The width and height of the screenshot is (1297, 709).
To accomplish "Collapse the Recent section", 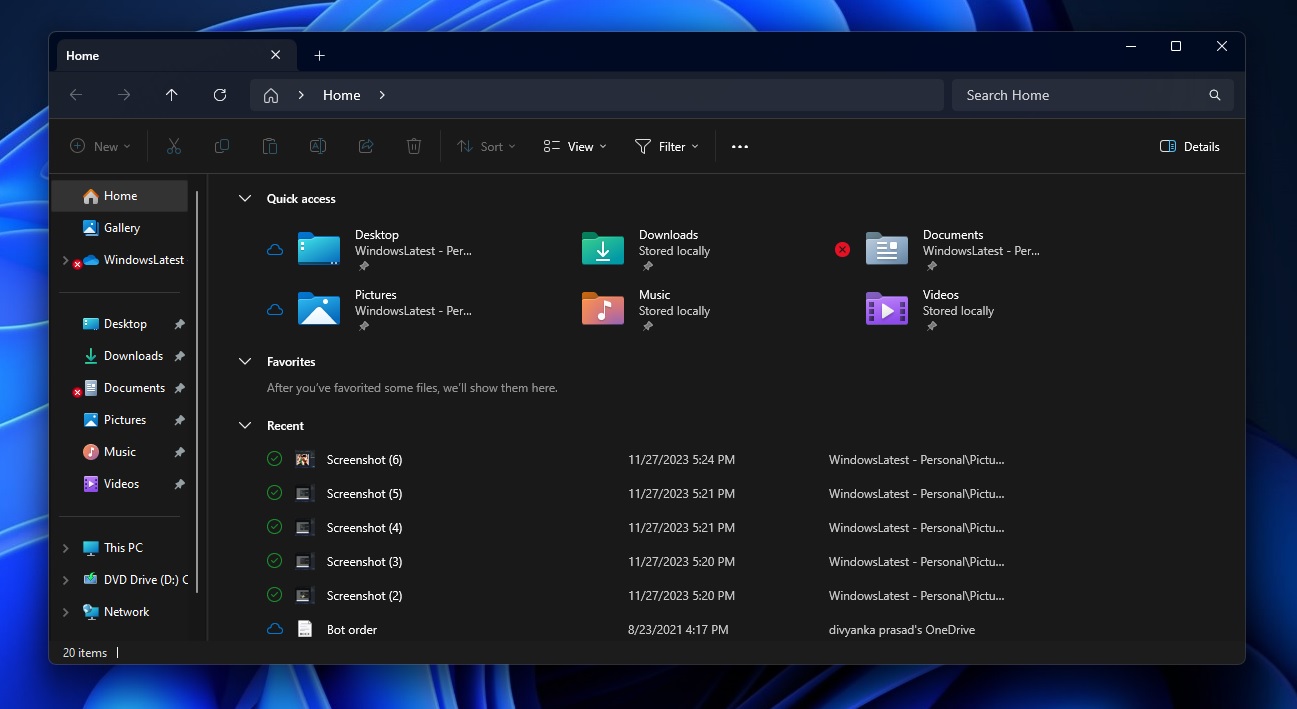I will [245, 426].
